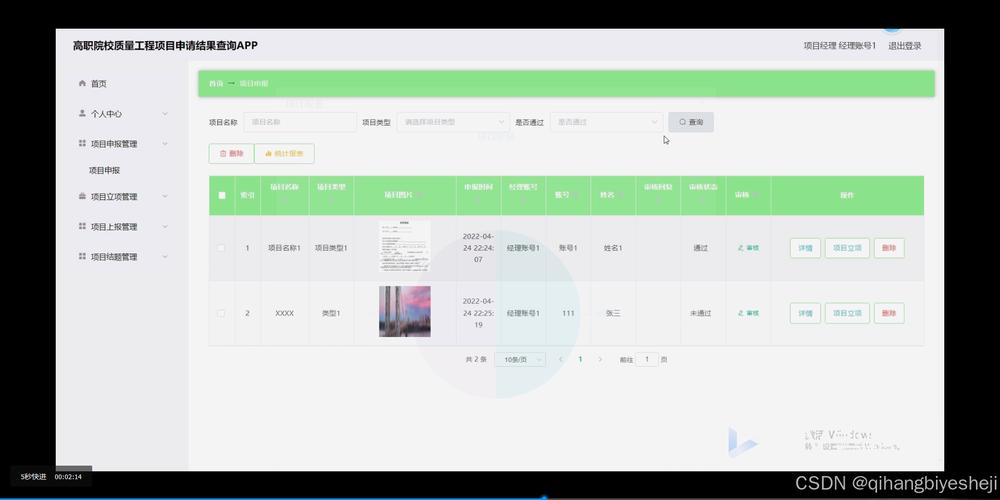1000x500 pixels.
Task: Click 退出登录 to log out
Action: [x=904, y=46]
